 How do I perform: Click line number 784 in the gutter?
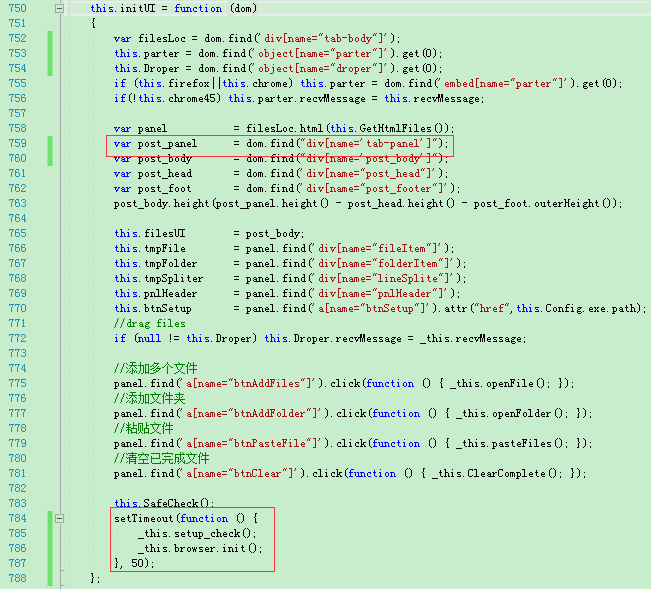(x=17, y=518)
